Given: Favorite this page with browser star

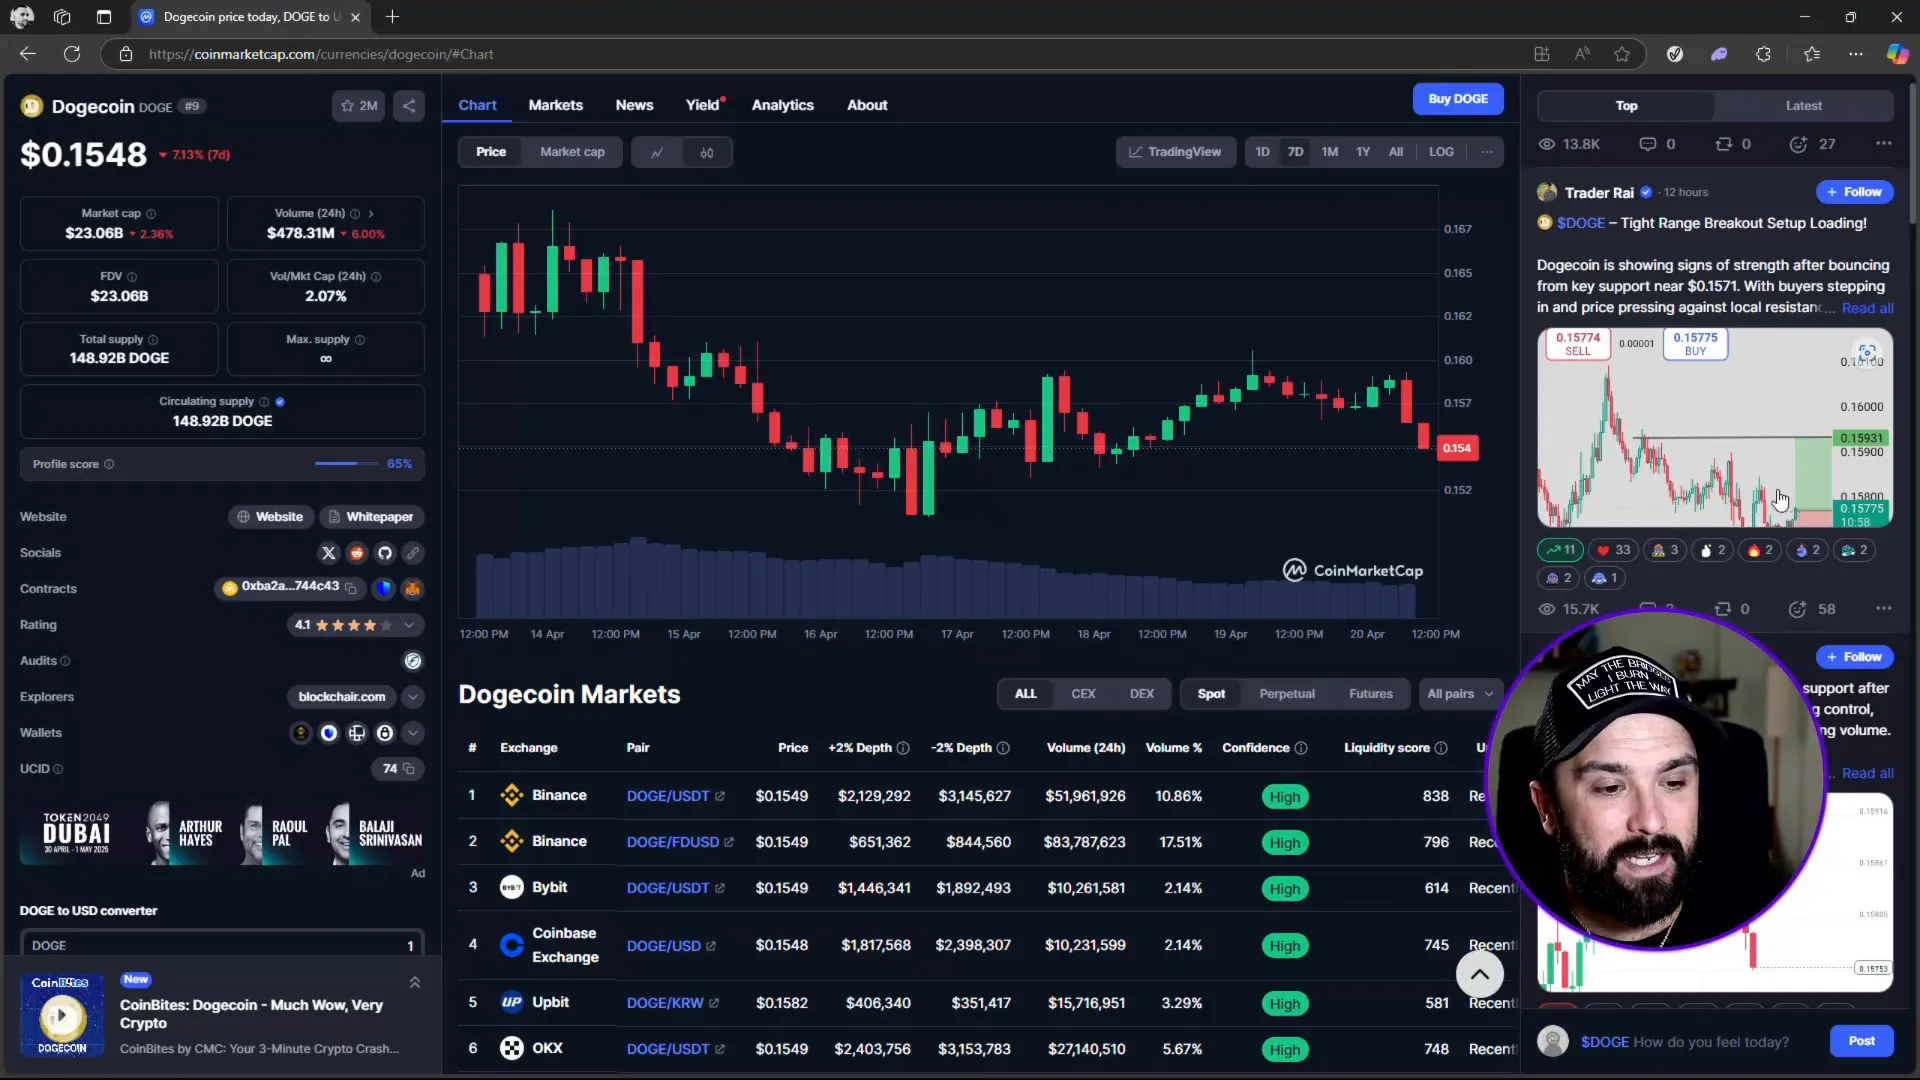Looking at the screenshot, I should click(x=1622, y=54).
